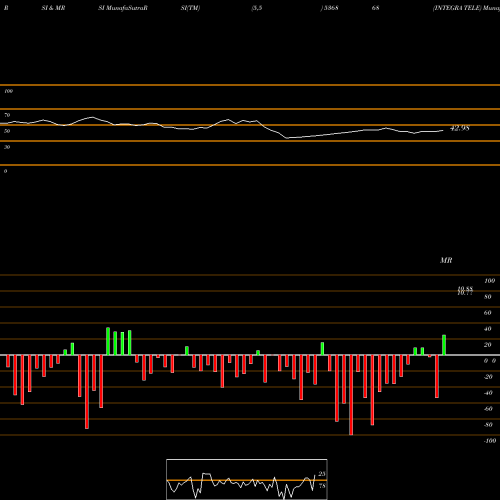Click the "(5,5" parameter text in header
The height and width of the screenshot is (500, 500).
point(256,8)
